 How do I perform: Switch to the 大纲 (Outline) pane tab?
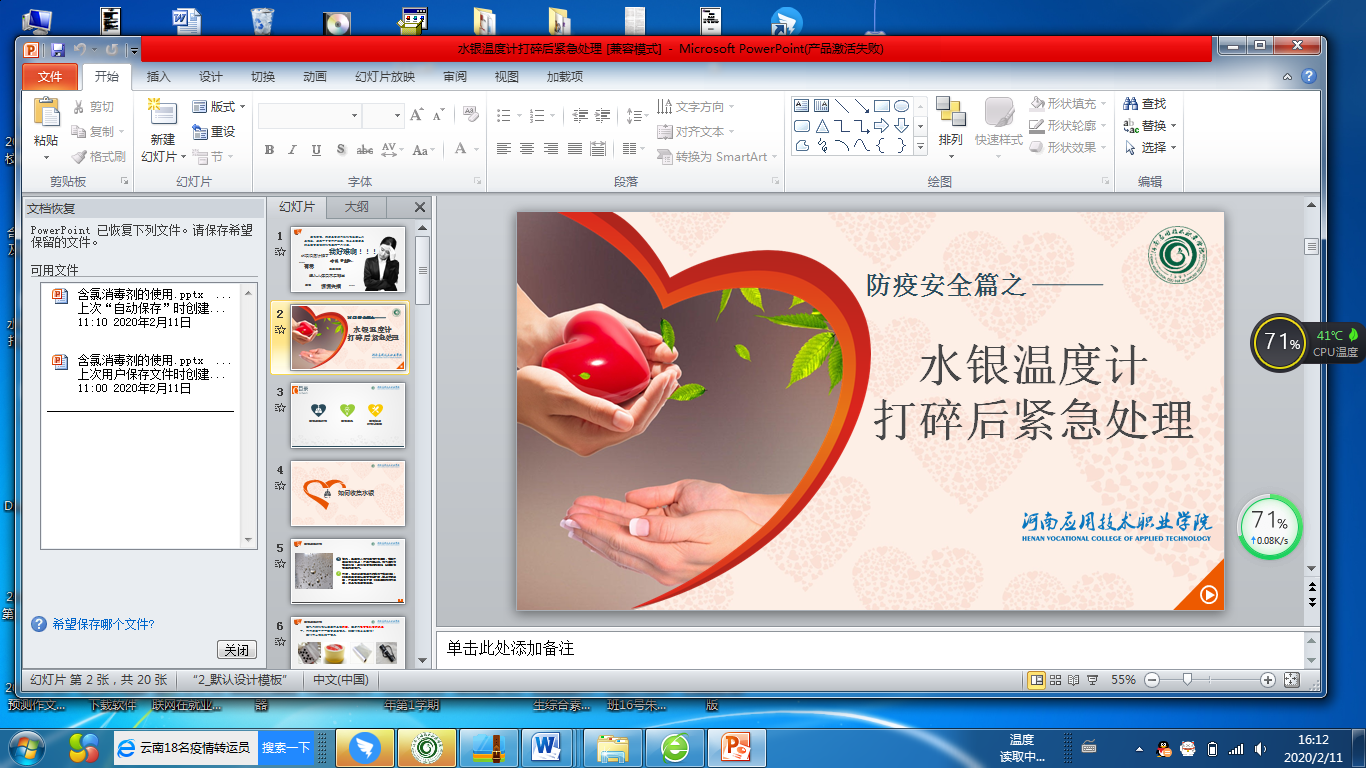click(x=357, y=207)
